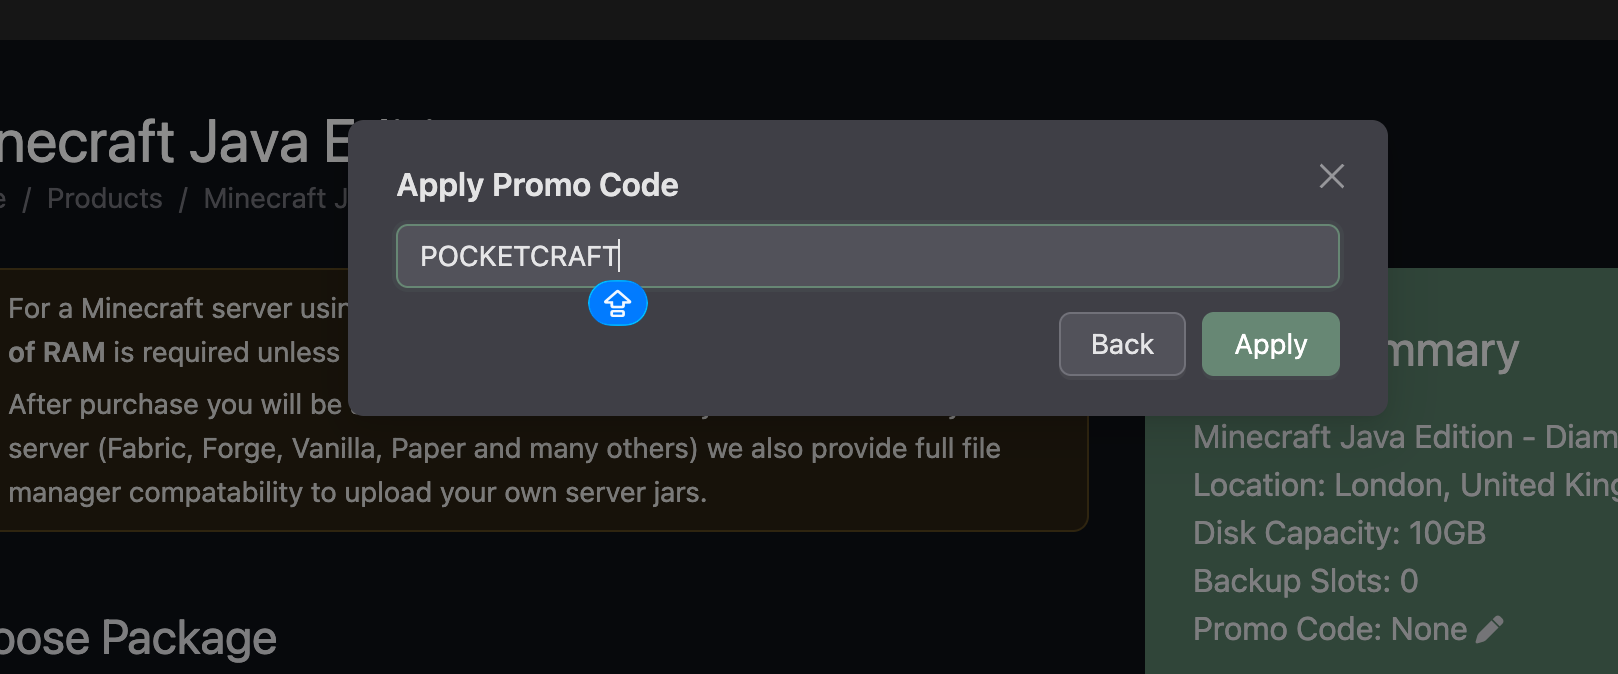Select the promo code text field
This screenshot has height=674, width=1618.
(868, 256)
